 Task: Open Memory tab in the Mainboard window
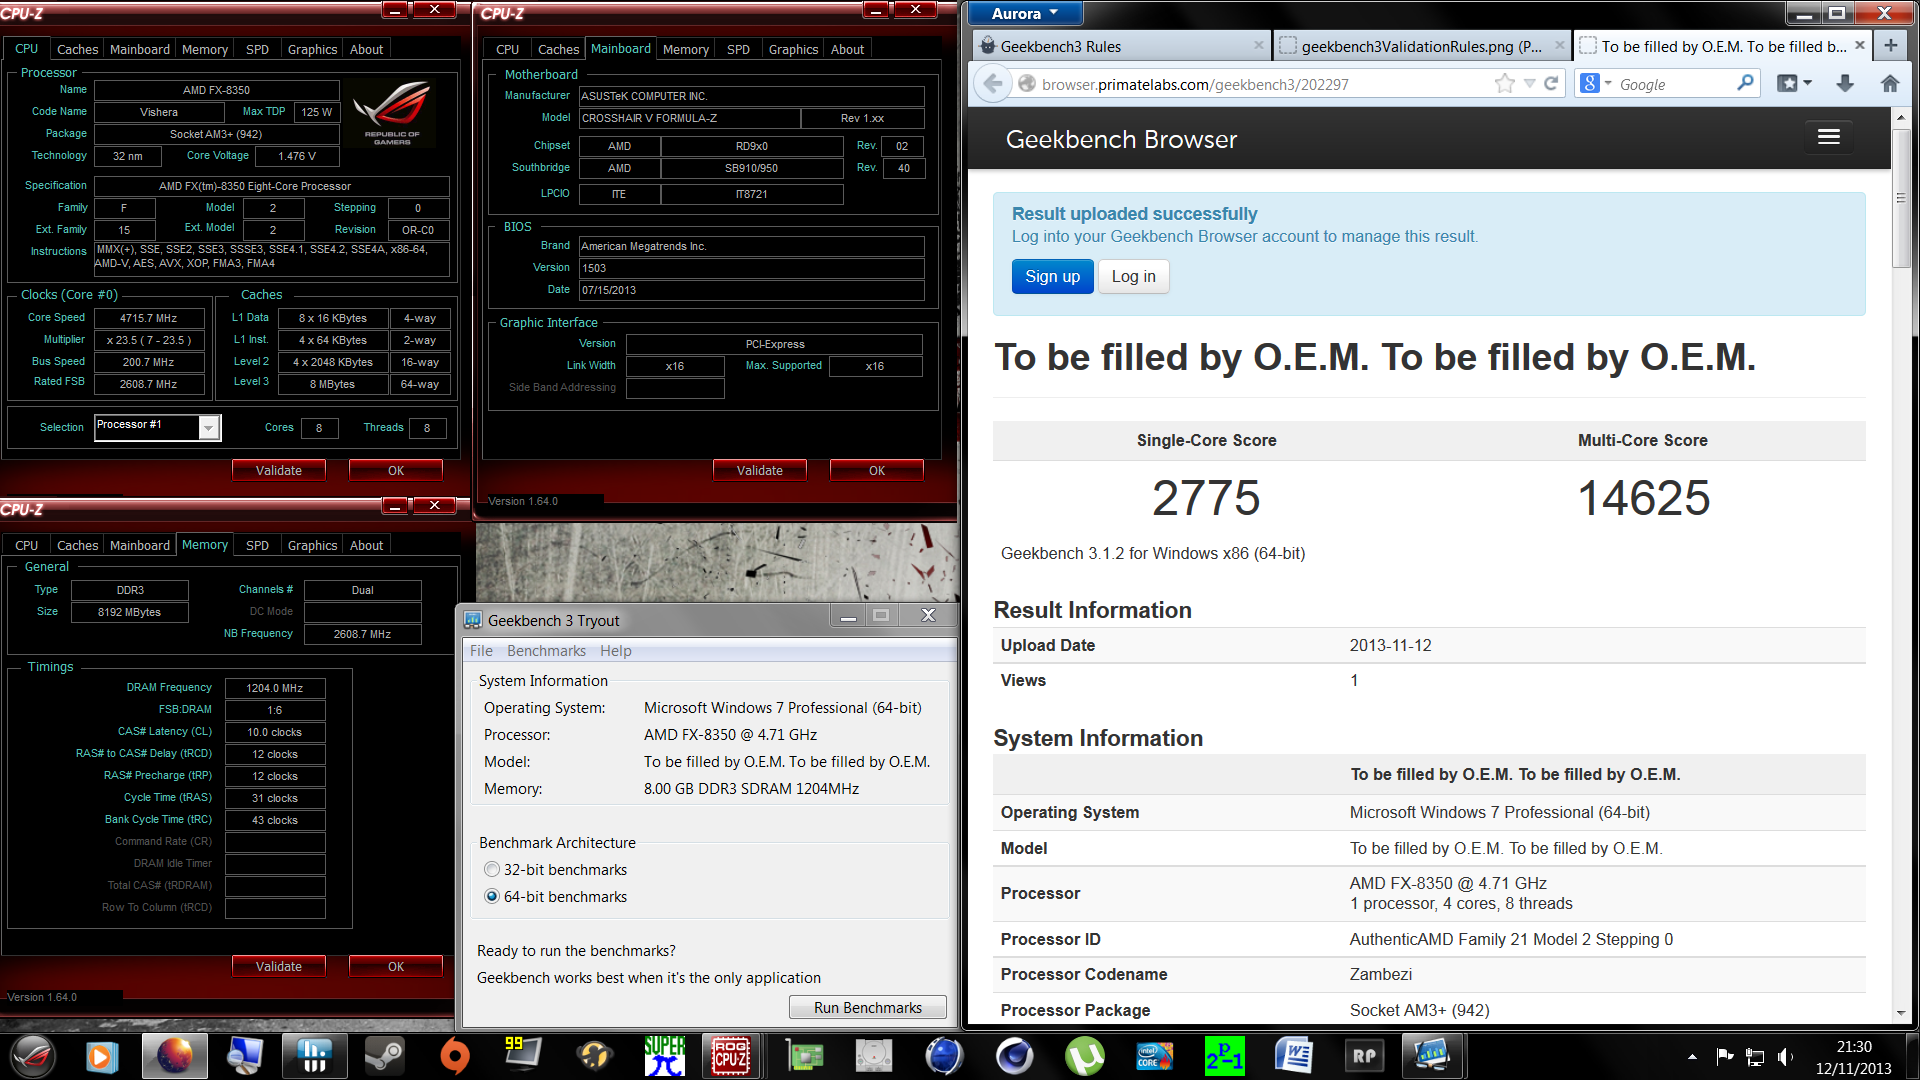[686, 49]
